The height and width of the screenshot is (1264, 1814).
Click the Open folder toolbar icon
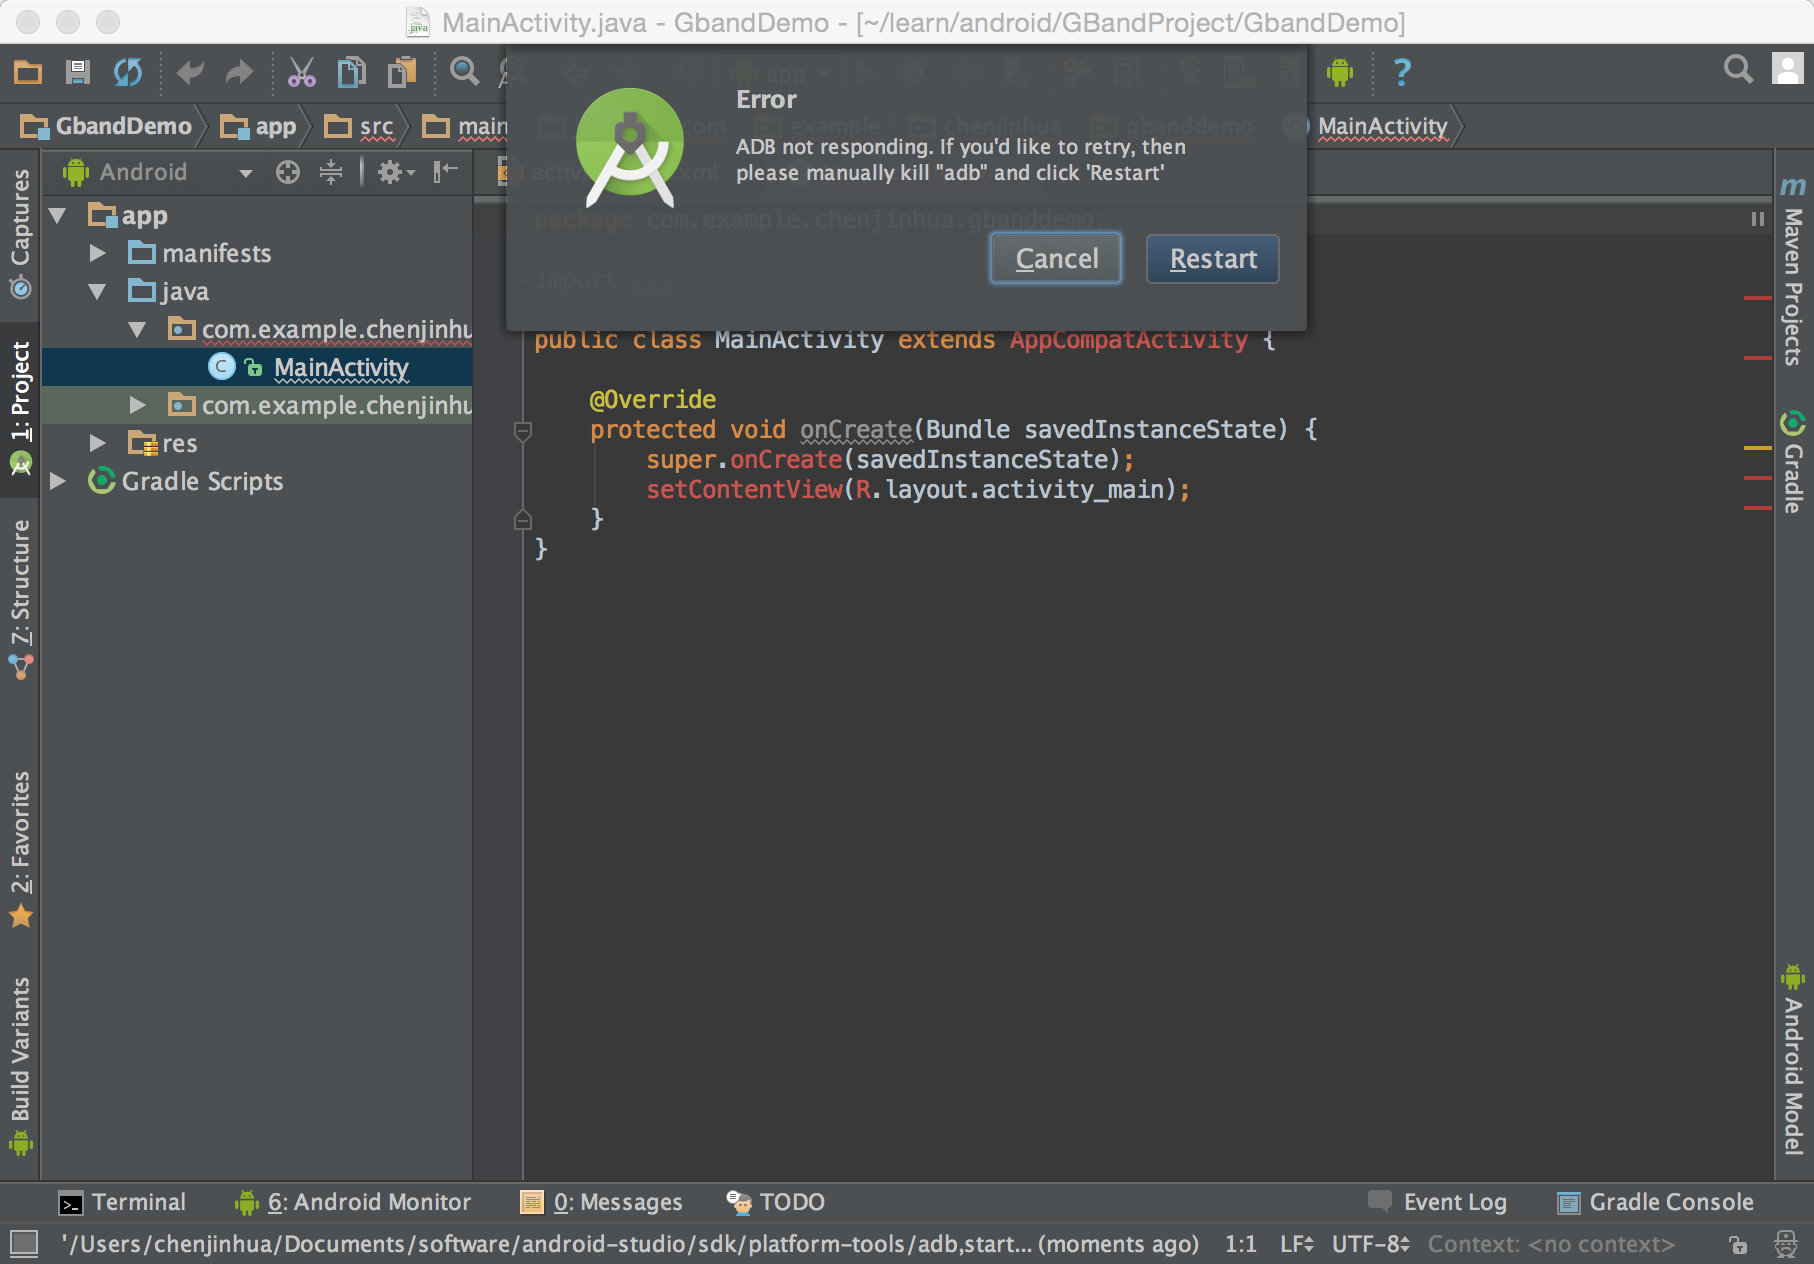(x=28, y=72)
